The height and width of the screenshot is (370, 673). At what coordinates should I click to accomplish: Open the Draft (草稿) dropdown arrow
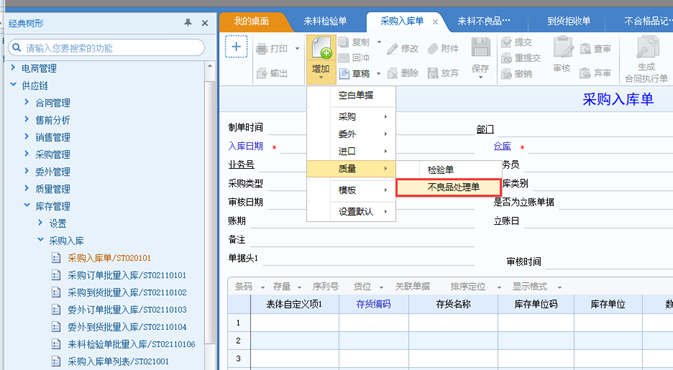(379, 74)
